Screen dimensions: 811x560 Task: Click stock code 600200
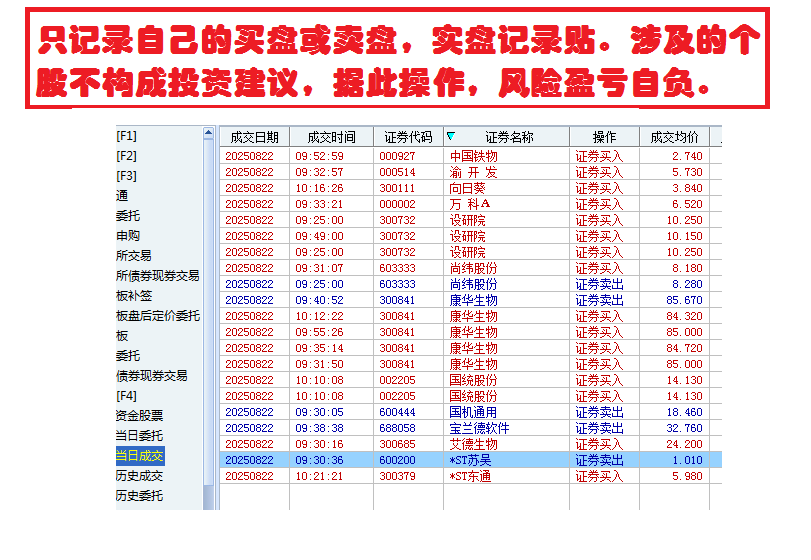pos(397,461)
